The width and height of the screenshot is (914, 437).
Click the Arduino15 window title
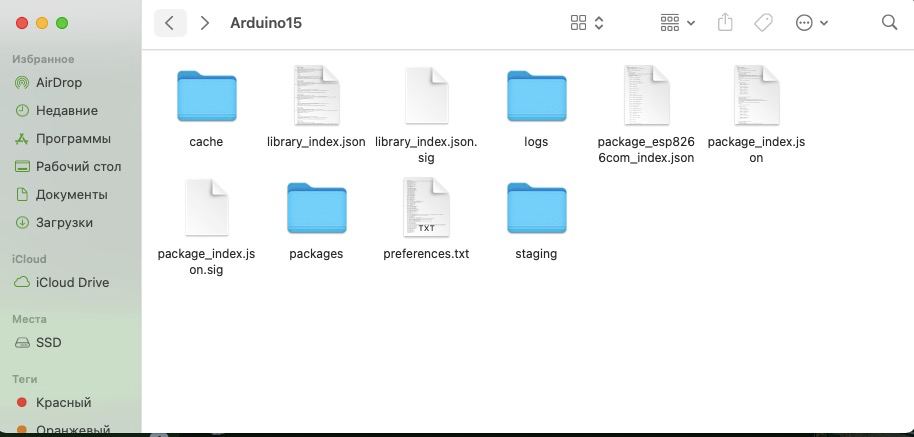(266, 23)
